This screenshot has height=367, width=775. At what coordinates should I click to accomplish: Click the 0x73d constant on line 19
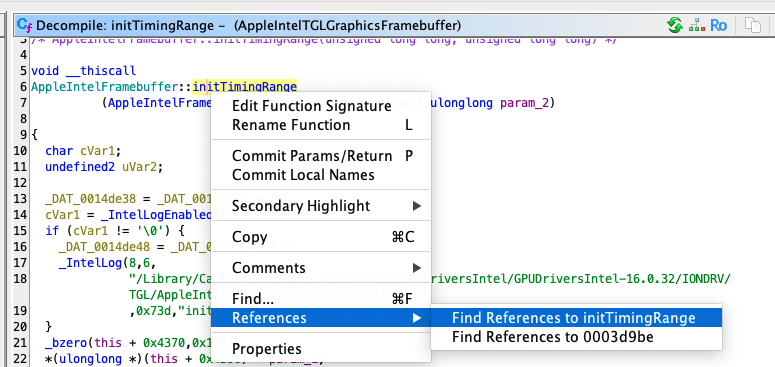pyautogui.click(x=154, y=311)
